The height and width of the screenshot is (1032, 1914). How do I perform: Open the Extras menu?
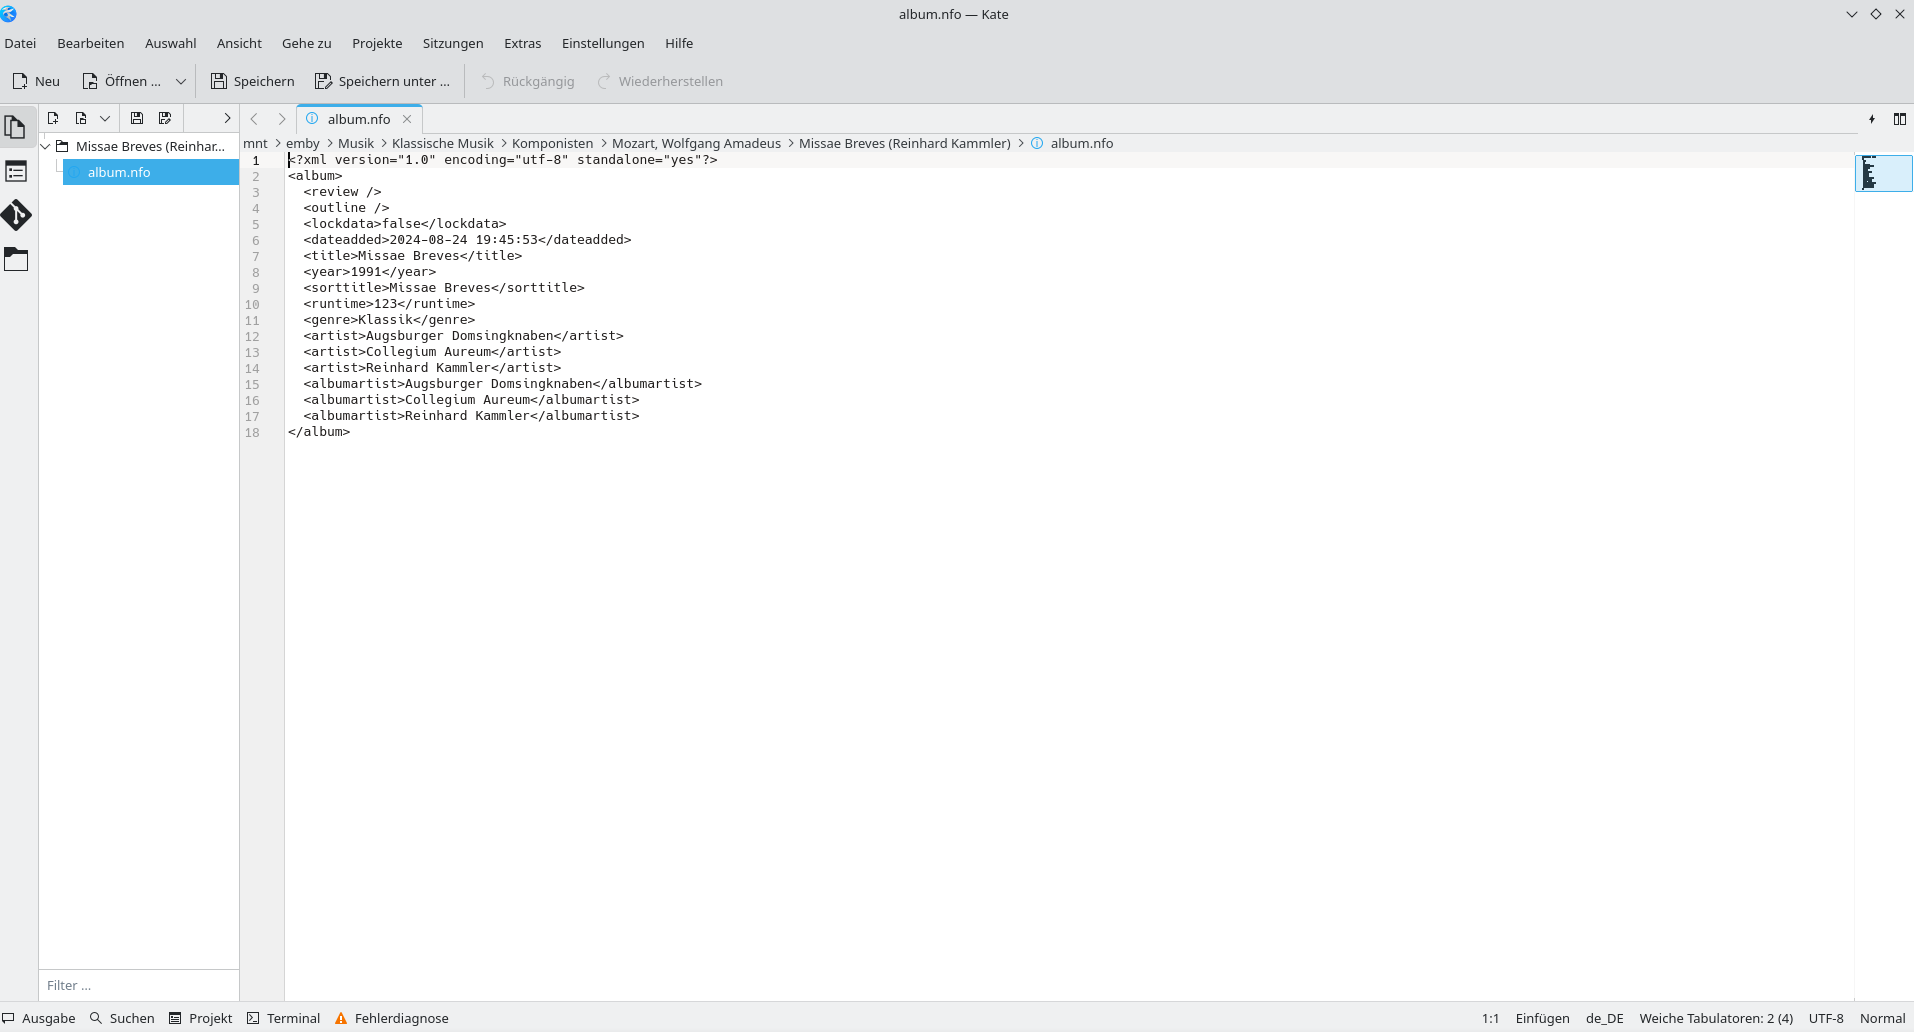[523, 43]
